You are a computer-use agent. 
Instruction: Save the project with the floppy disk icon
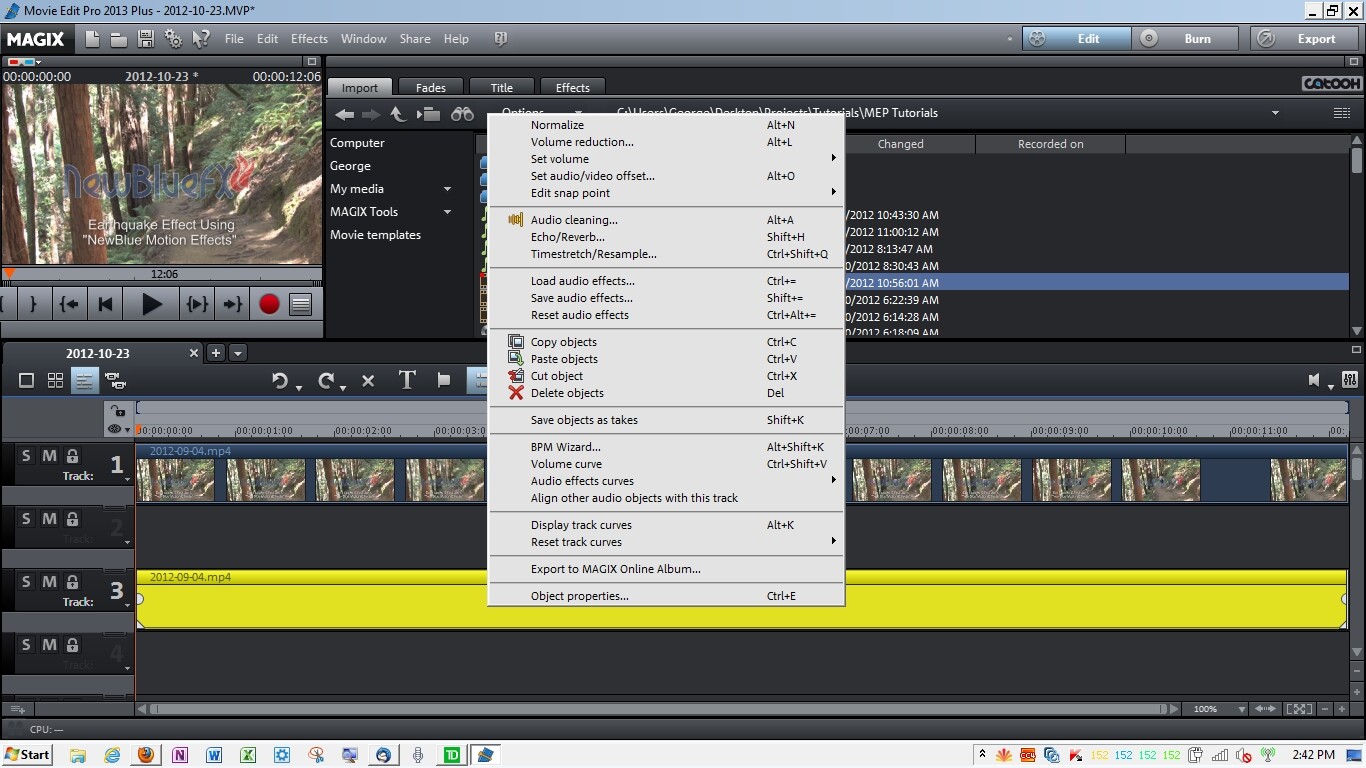coord(146,39)
